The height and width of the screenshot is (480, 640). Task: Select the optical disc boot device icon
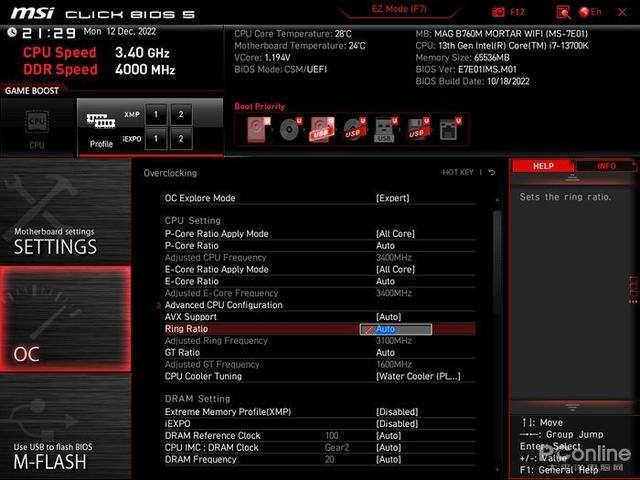pyautogui.click(x=290, y=129)
